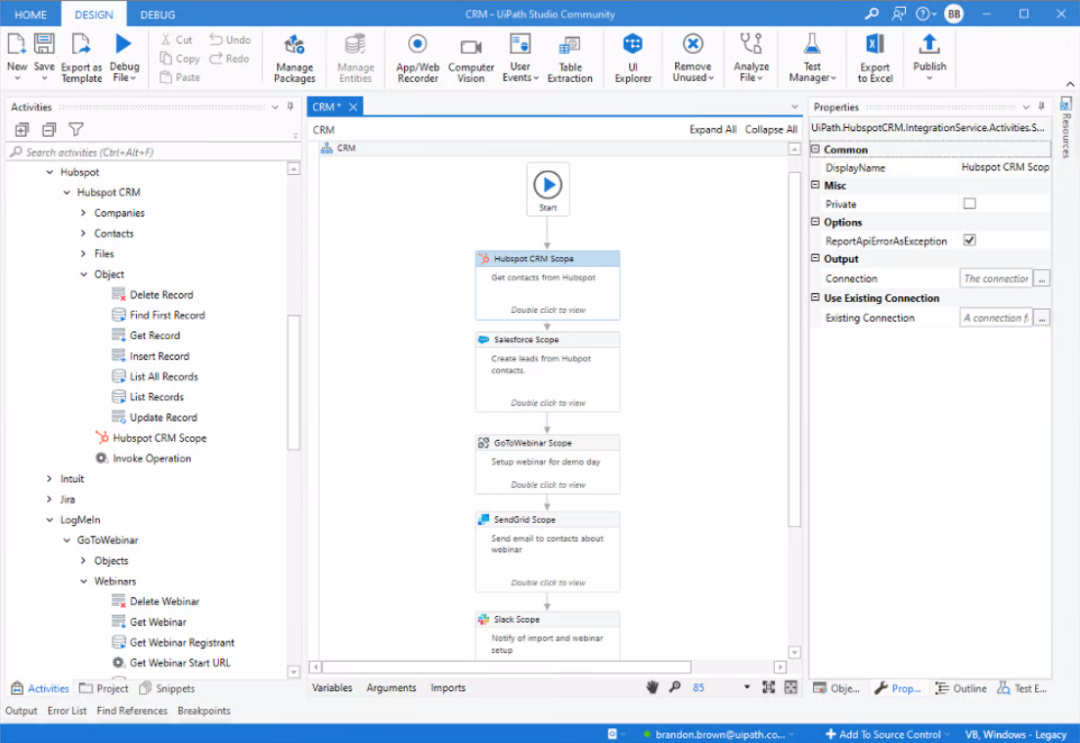Click Collapse all icon in Activities panel
This screenshot has width=1080, height=743.
click(x=49, y=129)
